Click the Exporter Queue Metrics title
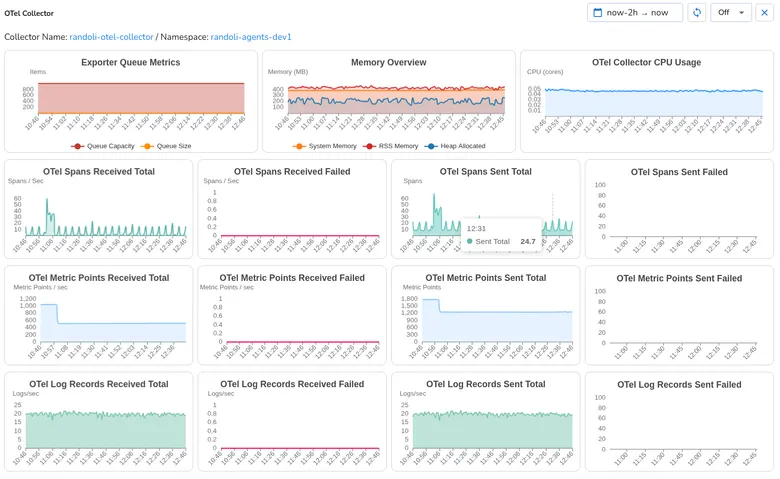 tap(130, 62)
